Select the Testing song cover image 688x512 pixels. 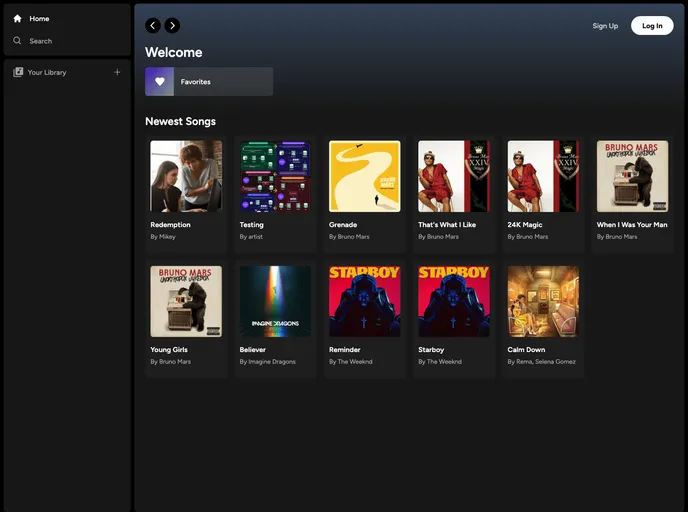[x=275, y=176]
